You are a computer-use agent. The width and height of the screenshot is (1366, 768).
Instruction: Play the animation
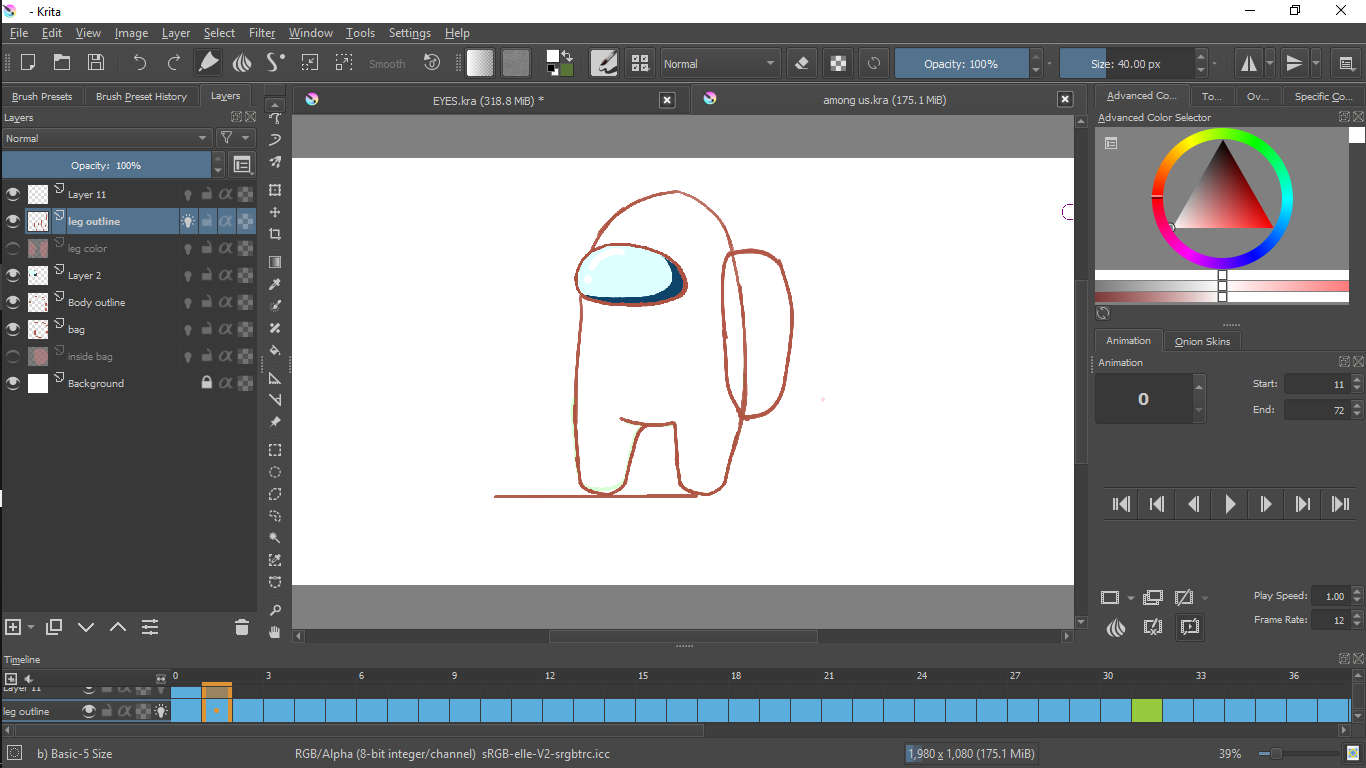(x=1230, y=504)
